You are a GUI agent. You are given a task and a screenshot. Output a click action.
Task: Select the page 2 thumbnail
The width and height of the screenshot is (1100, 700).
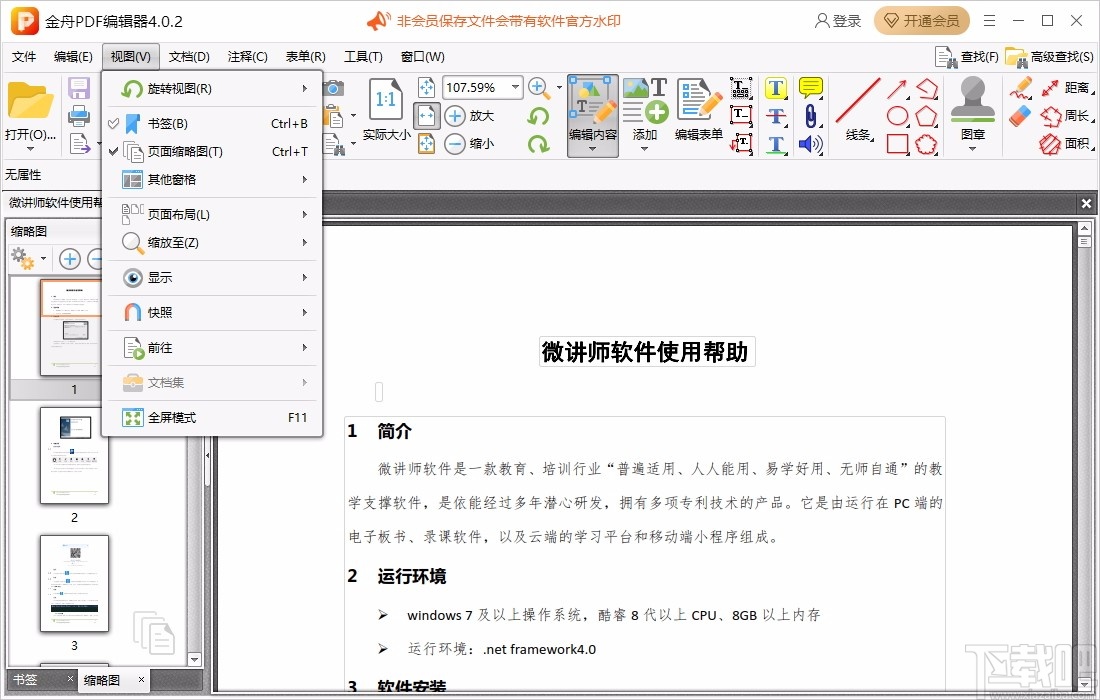click(74, 456)
